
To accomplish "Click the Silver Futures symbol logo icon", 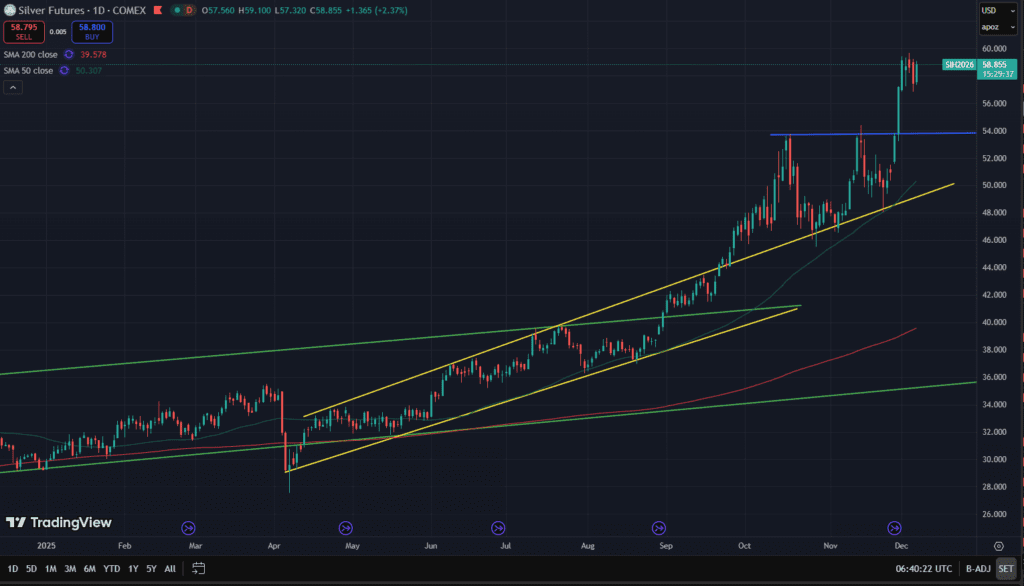I will tap(9, 10).
